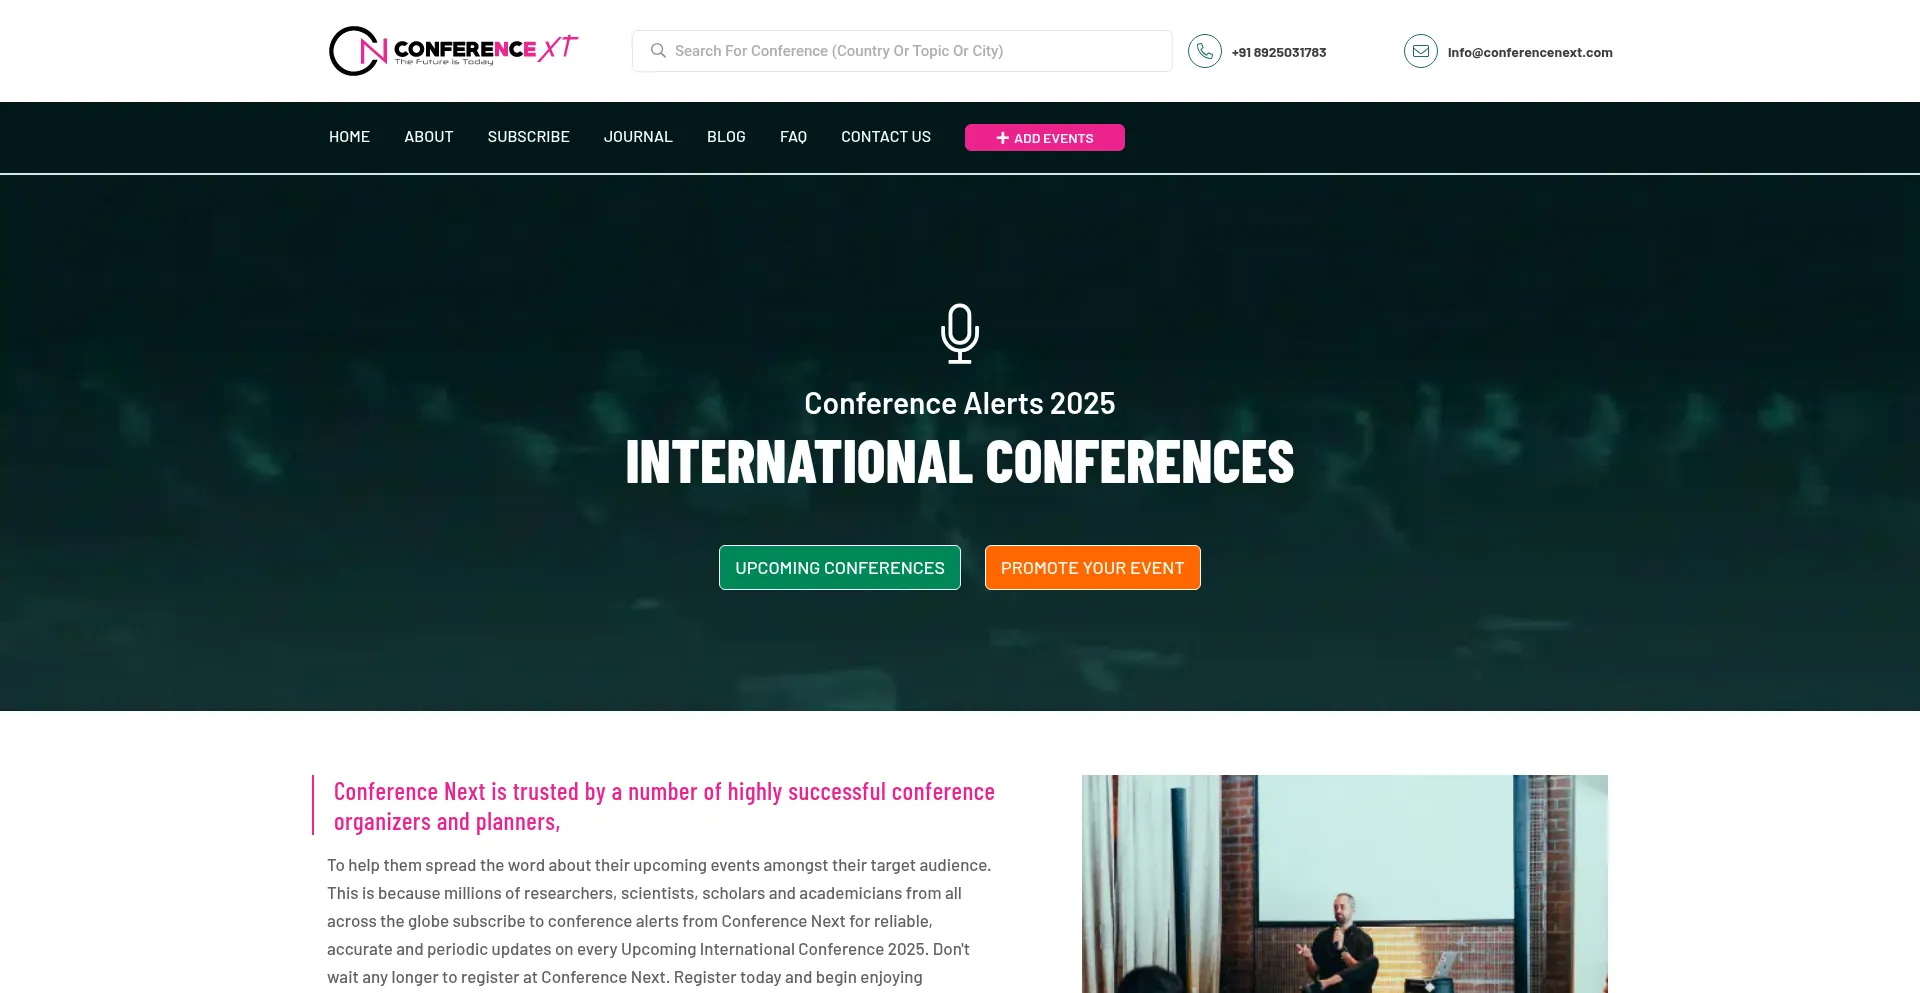1920x993 pixels.
Task: Click the plus icon on Add Events
Action: [x=1002, y=138]
